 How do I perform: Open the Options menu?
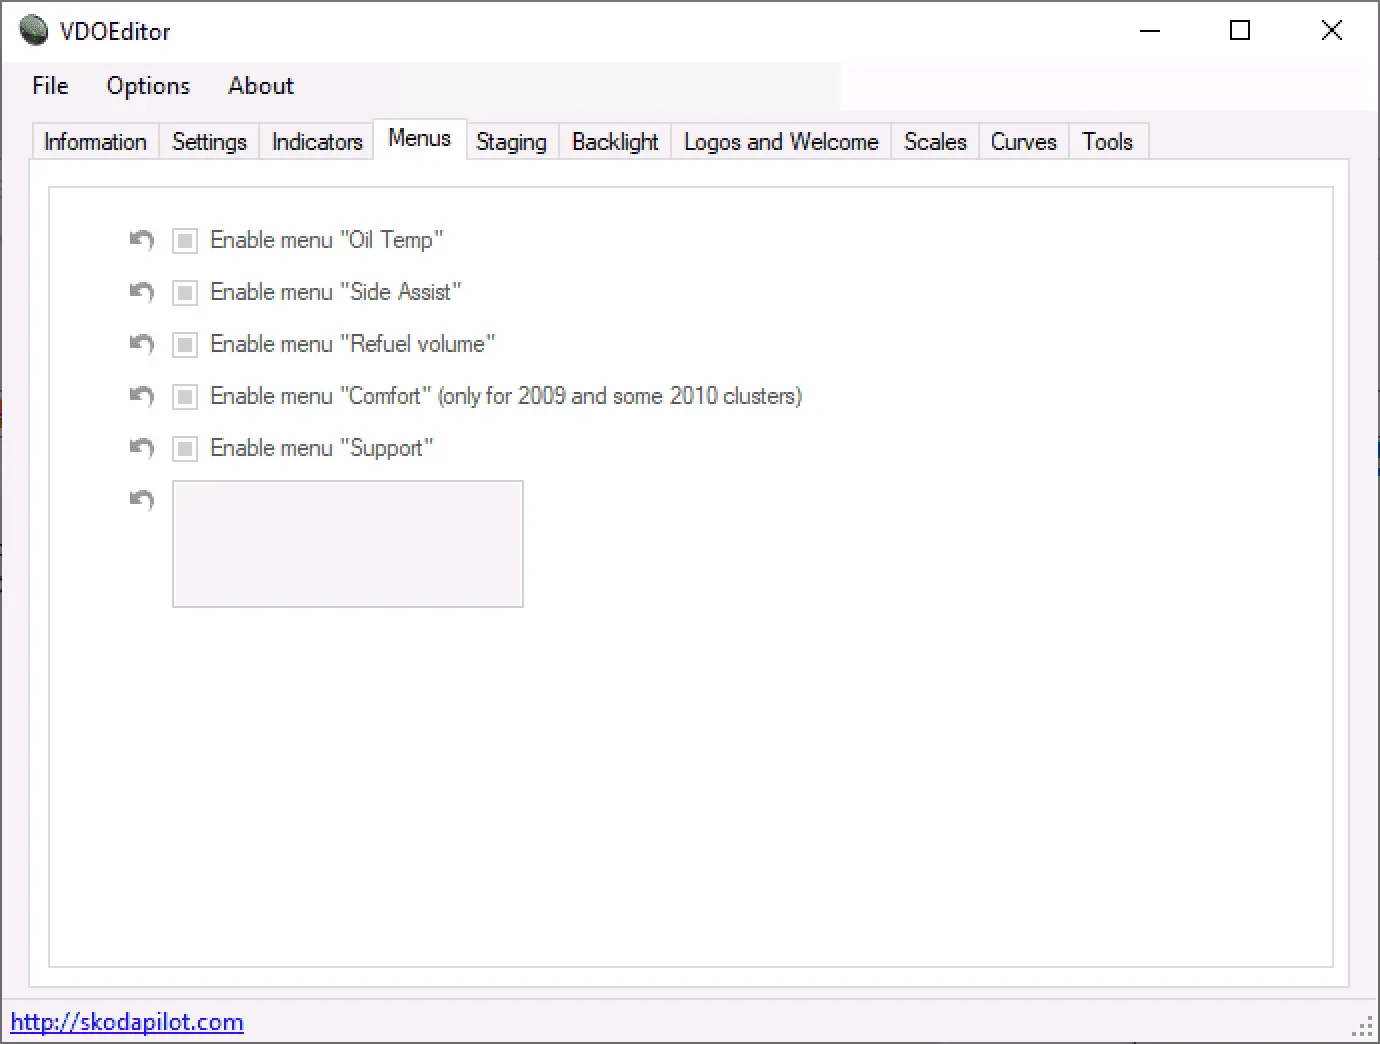pos(148,86)
